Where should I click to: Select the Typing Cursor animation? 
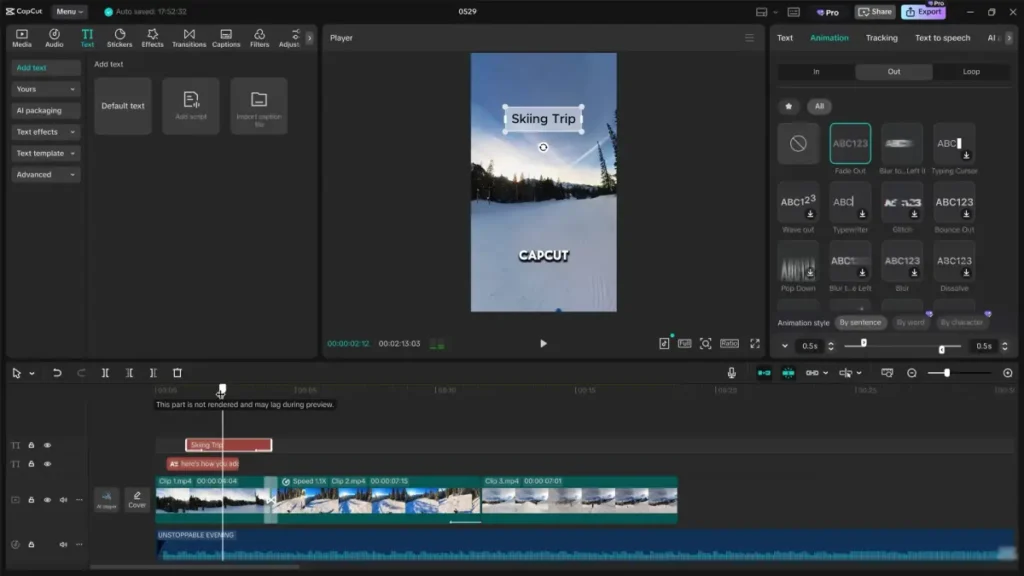[x=954, y=143]
